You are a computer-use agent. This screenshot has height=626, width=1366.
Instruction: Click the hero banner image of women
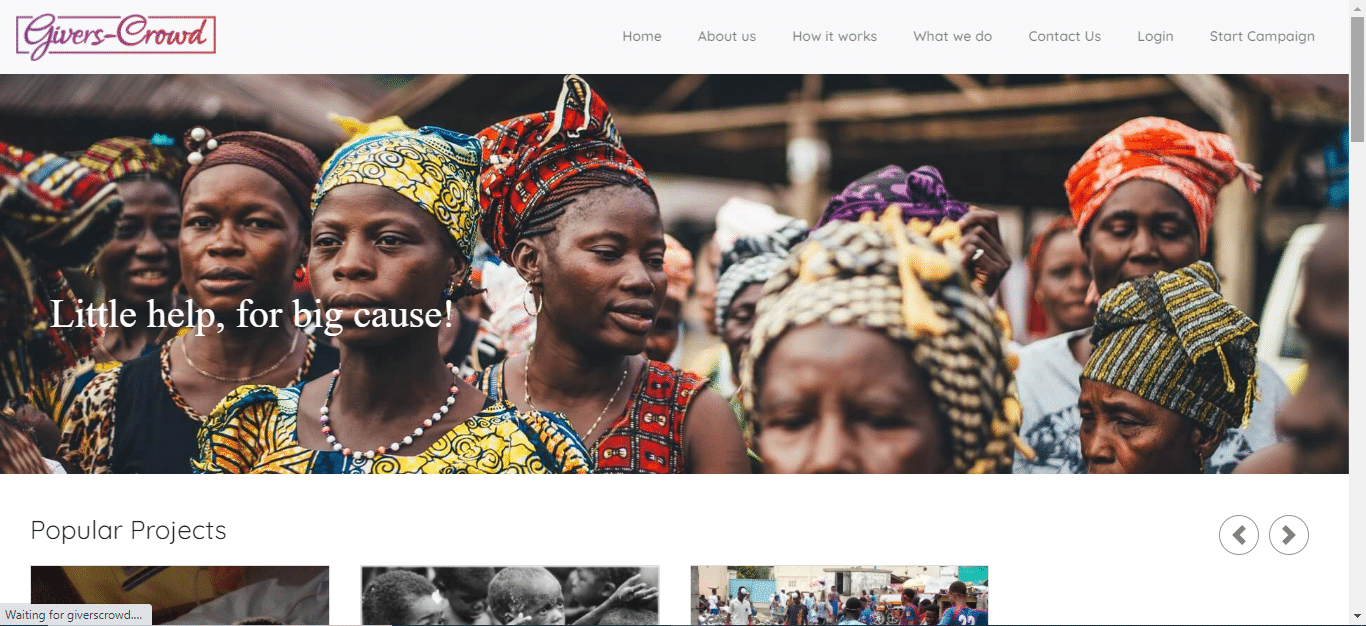(x=674, y=274)
